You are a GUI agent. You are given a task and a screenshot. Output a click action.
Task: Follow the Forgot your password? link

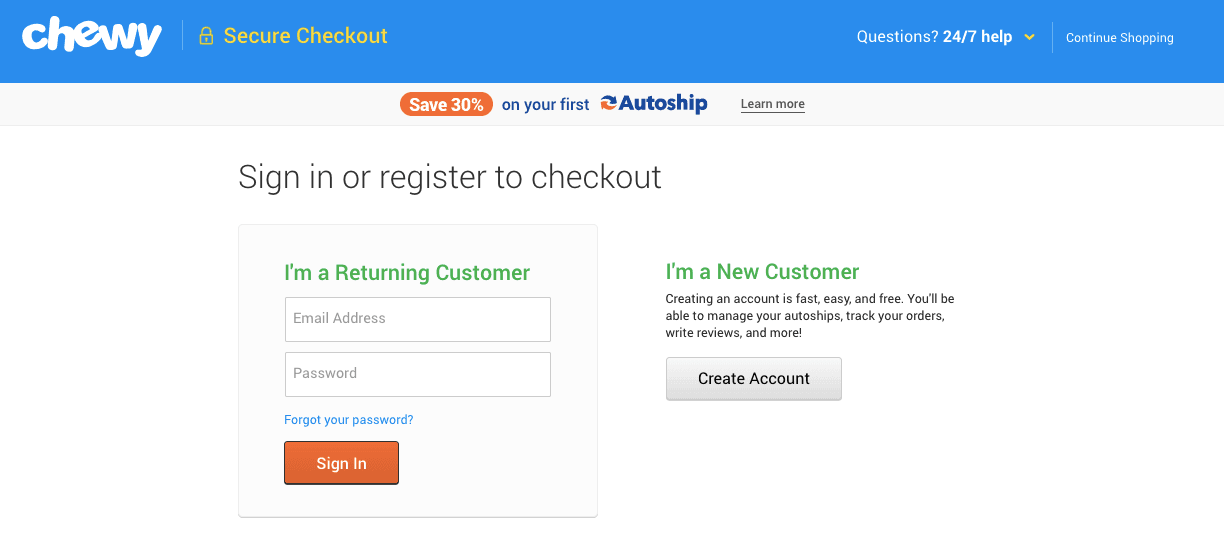pos(349,420)
